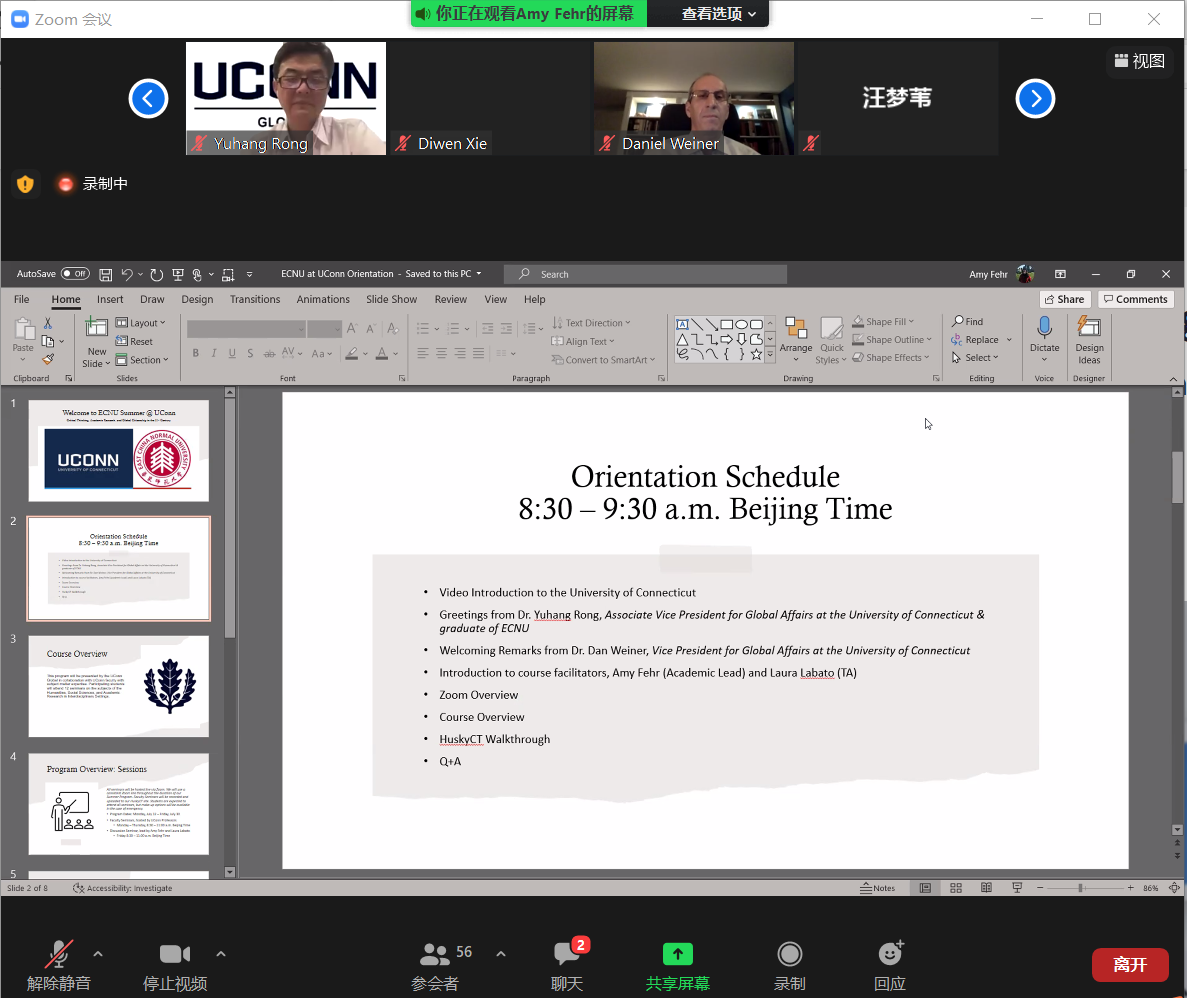Viewport: 1187px width, 998px height.
Task: Start presentation from beginning icon
Action: [178, 274]
